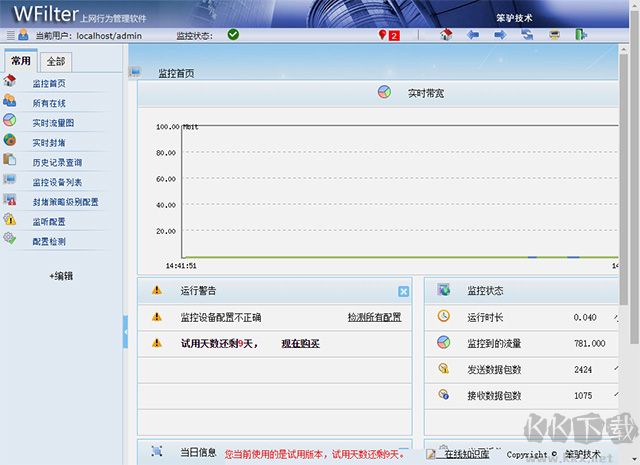Click the 配置检测 gear icon
This screenshot has width=640, height=465.
click(10, 238)
